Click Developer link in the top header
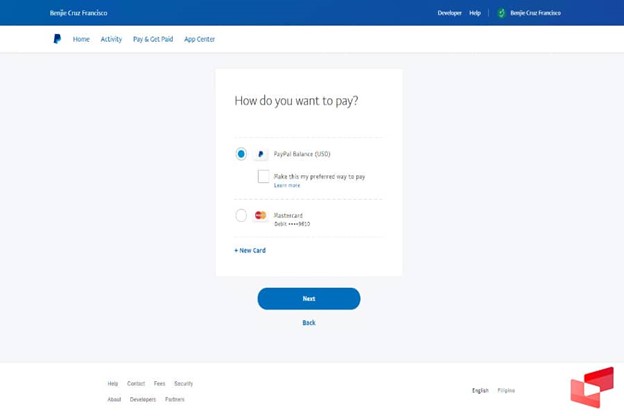 [450, 13]
